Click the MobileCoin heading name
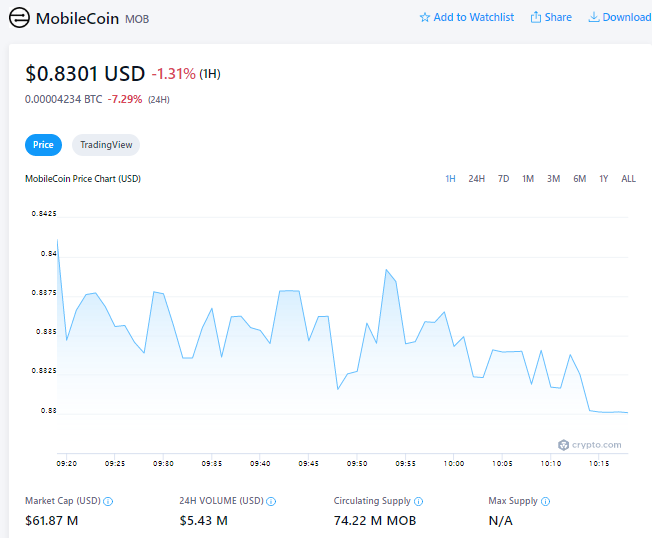This screenshot has width=652, height=538. coord(77,18)
